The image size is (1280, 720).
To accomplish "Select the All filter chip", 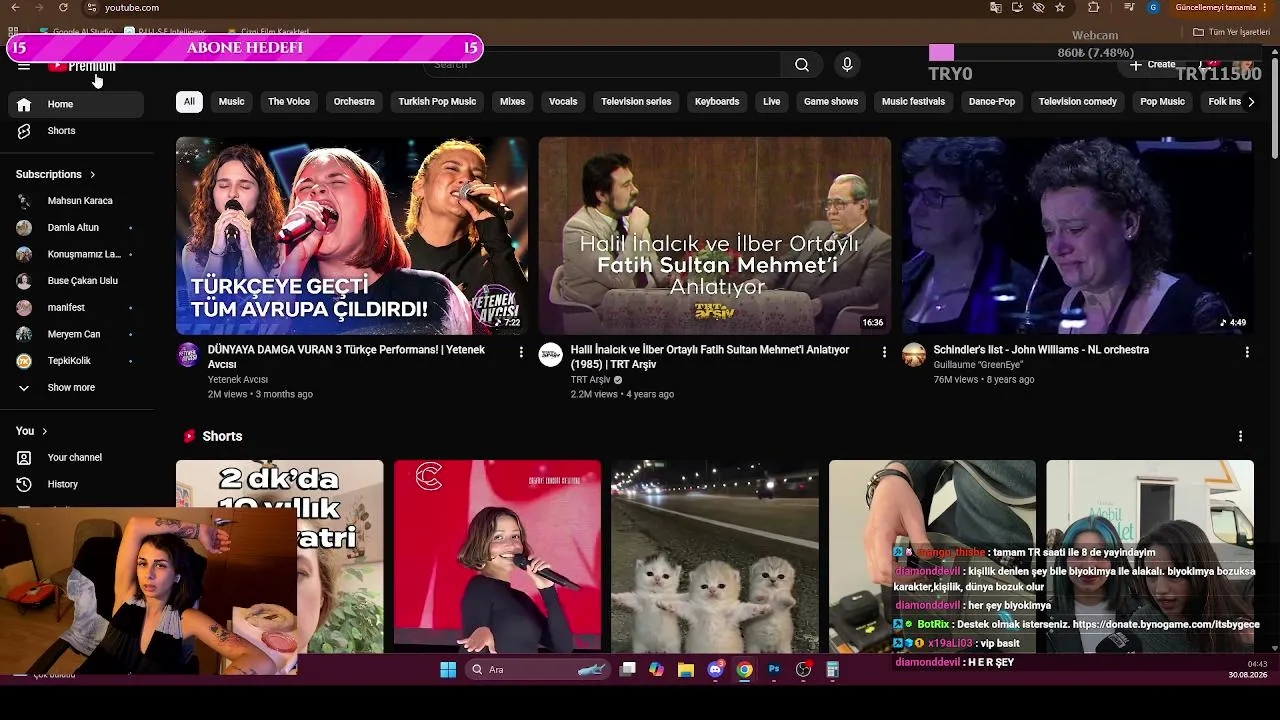I will coord(189,102).
